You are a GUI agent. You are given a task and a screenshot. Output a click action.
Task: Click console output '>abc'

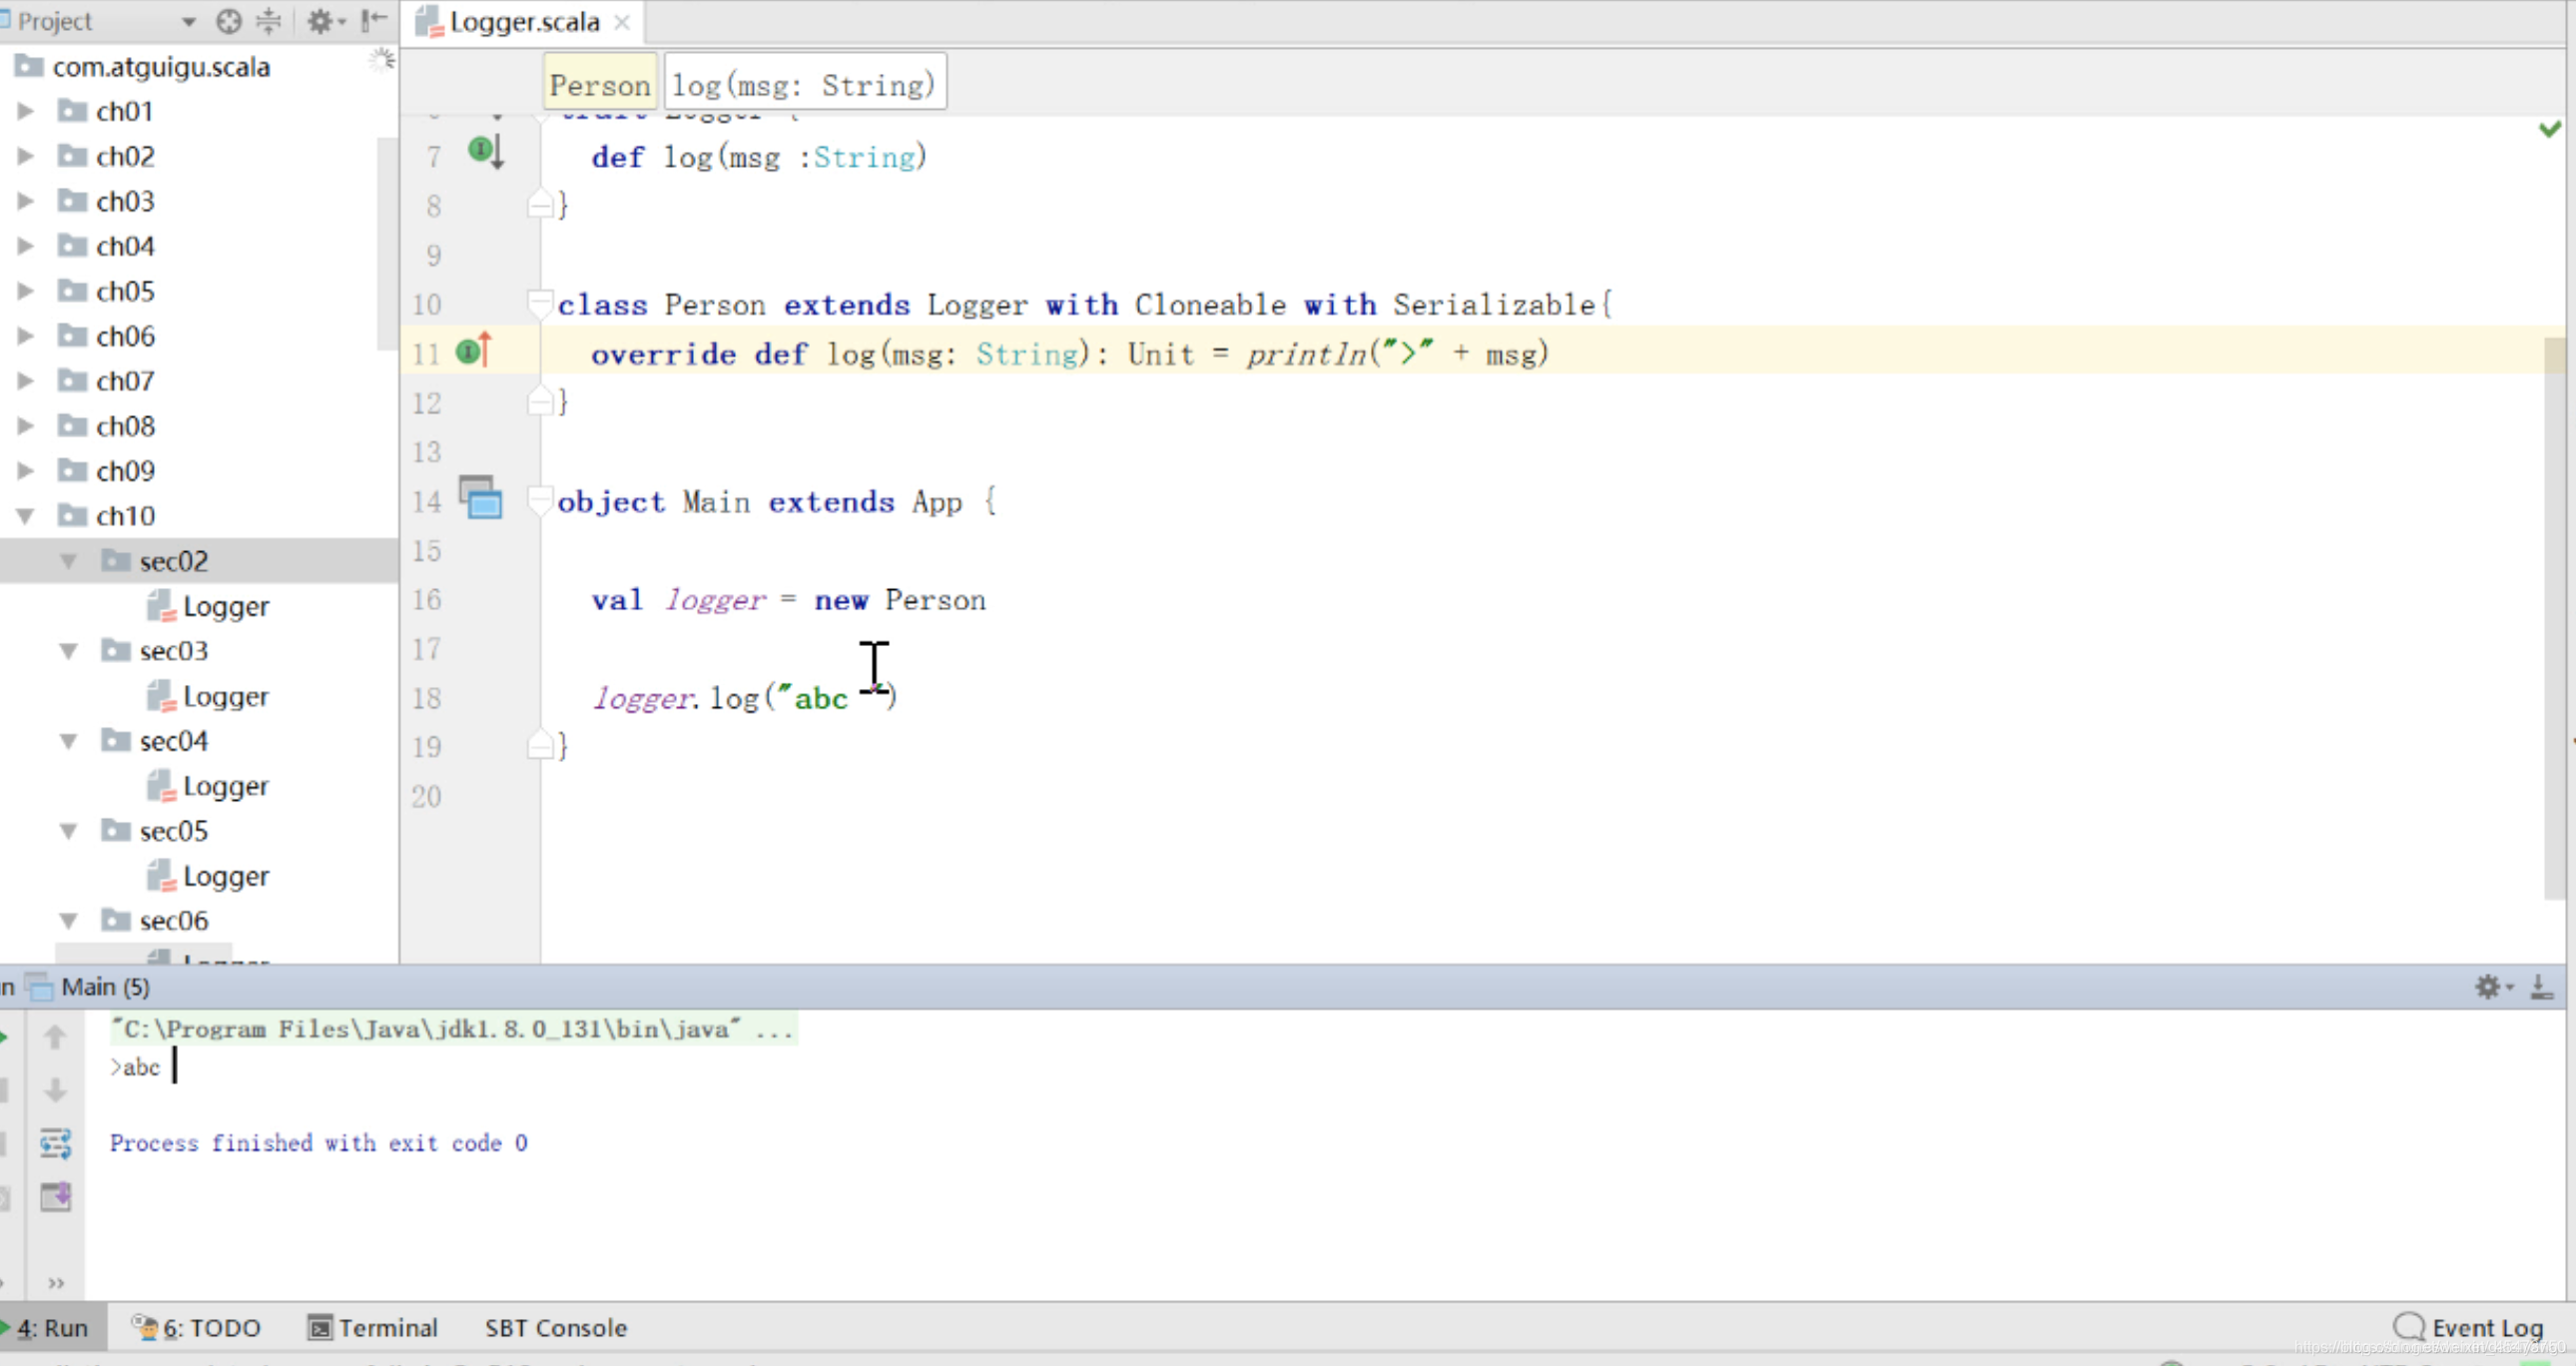(135, 1067)
